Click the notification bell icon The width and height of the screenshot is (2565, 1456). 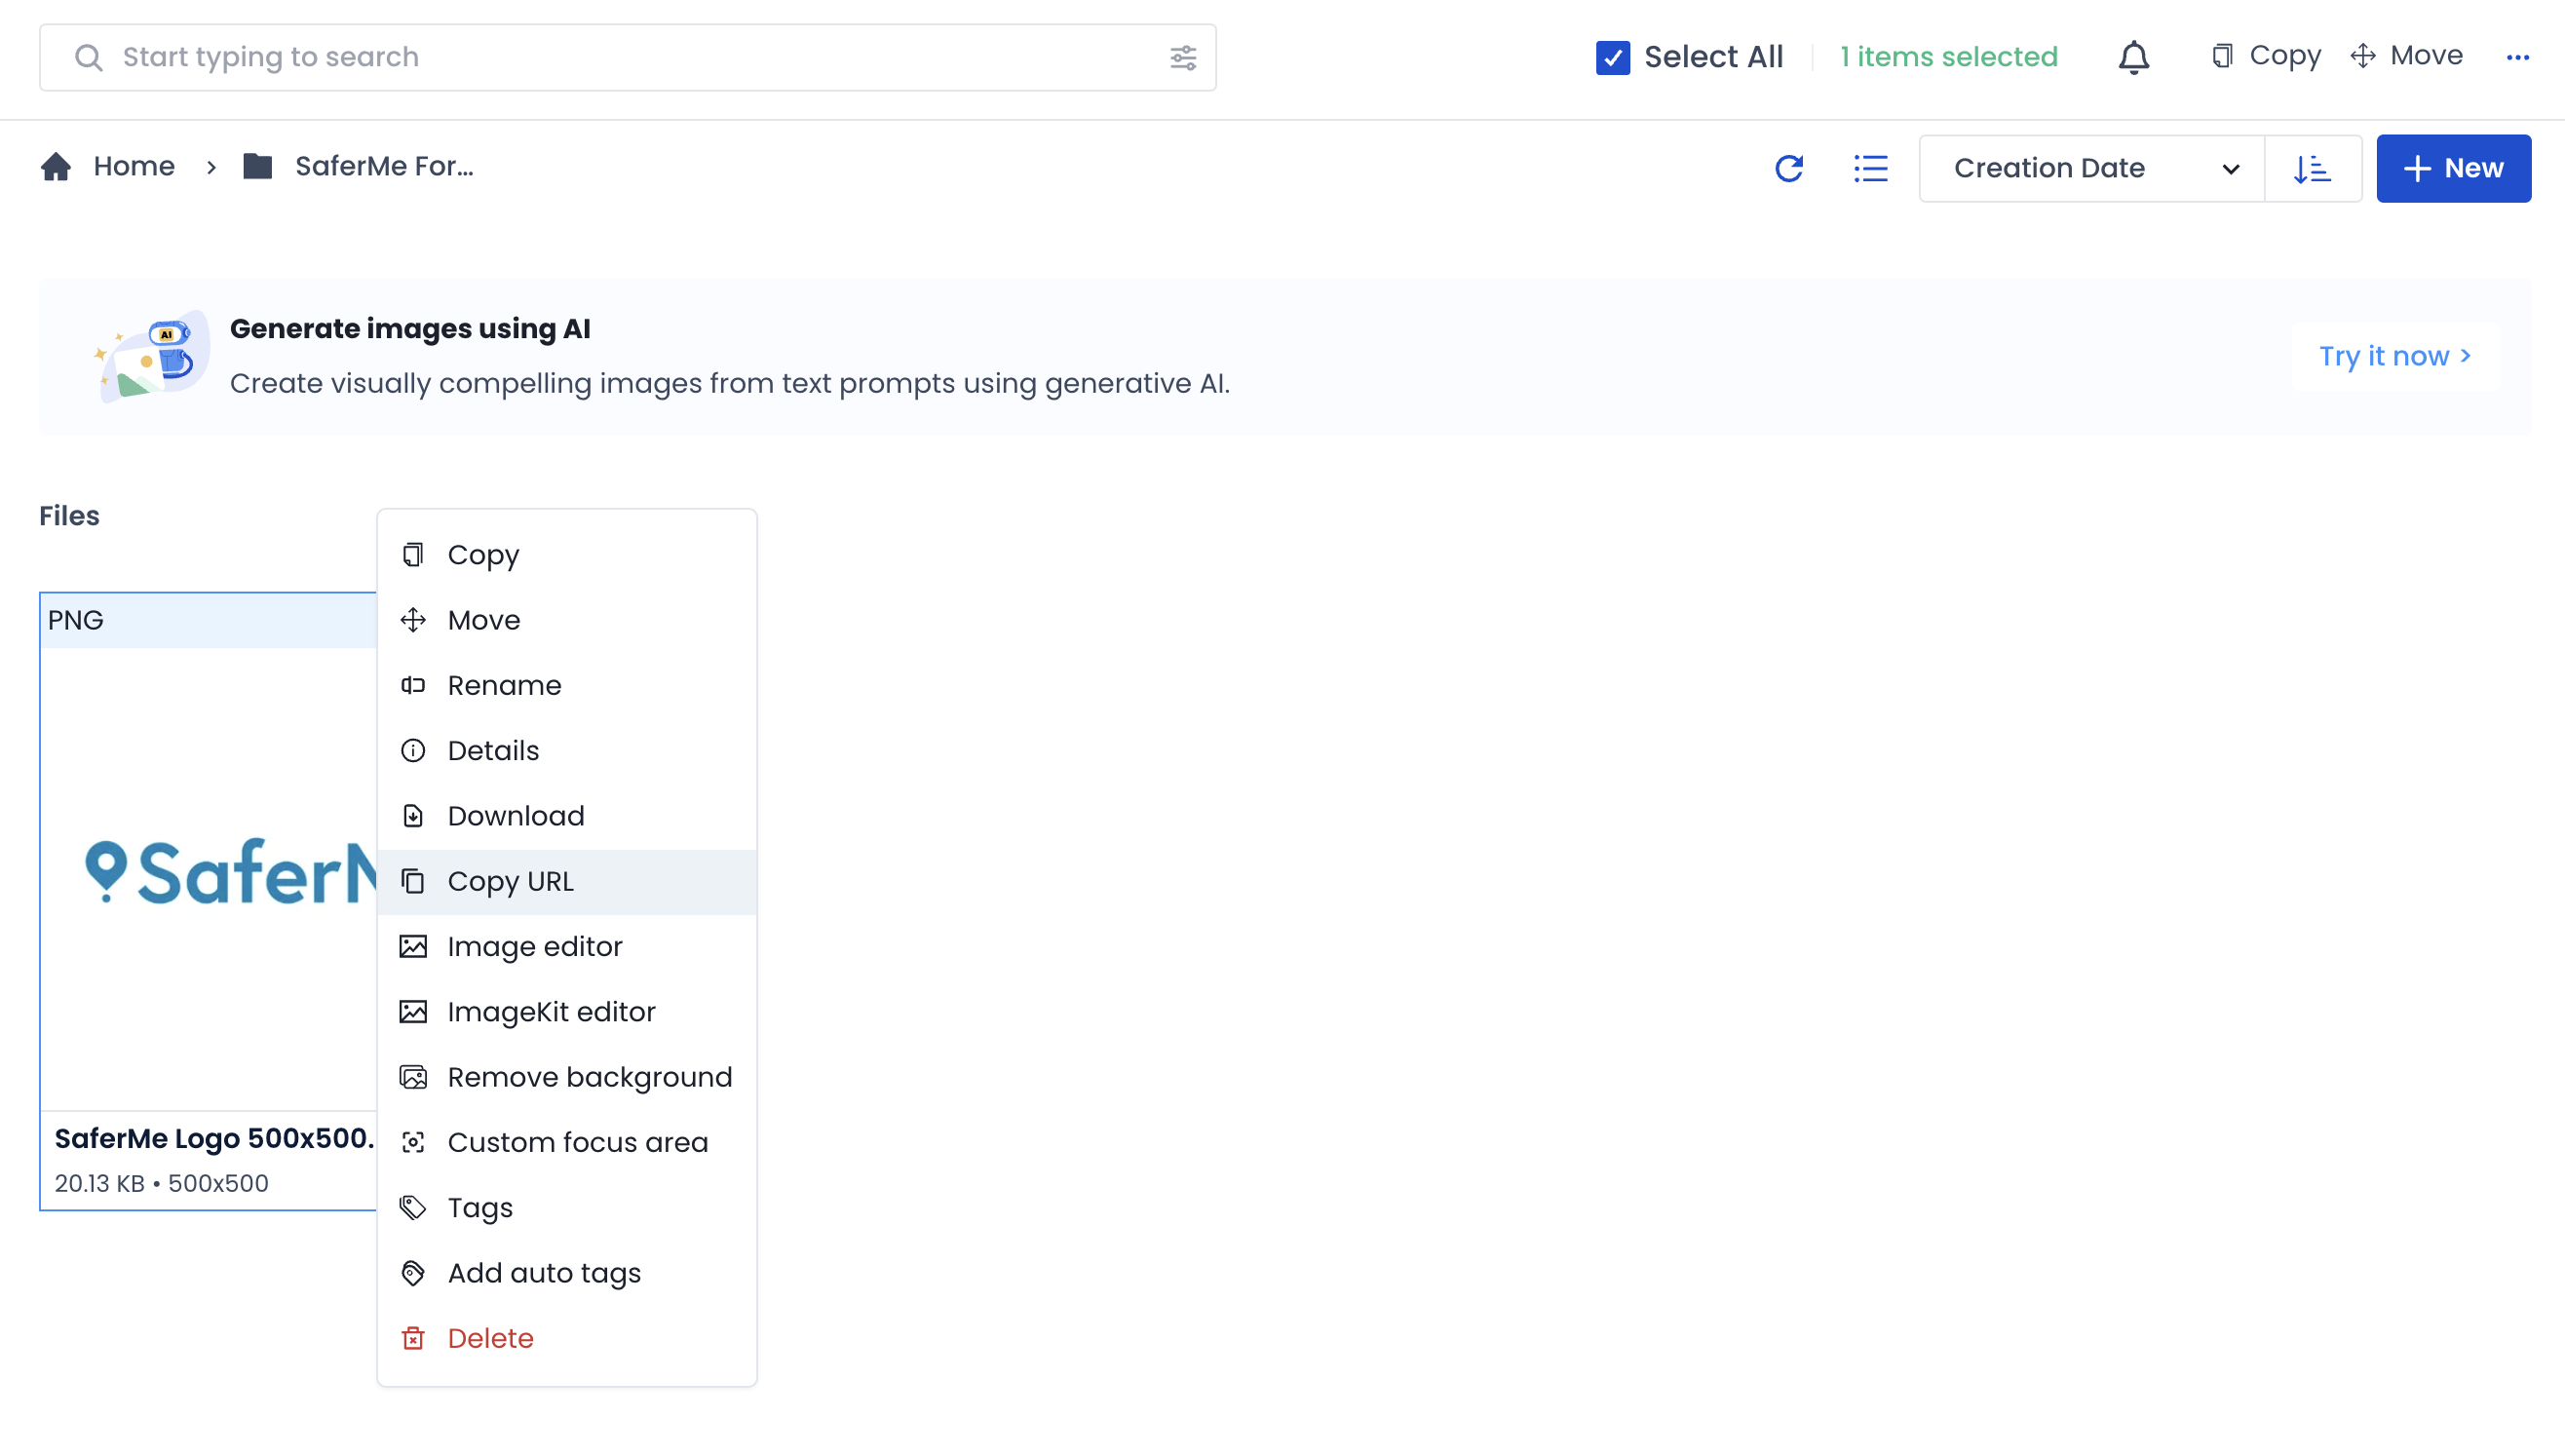(2133, 57)
